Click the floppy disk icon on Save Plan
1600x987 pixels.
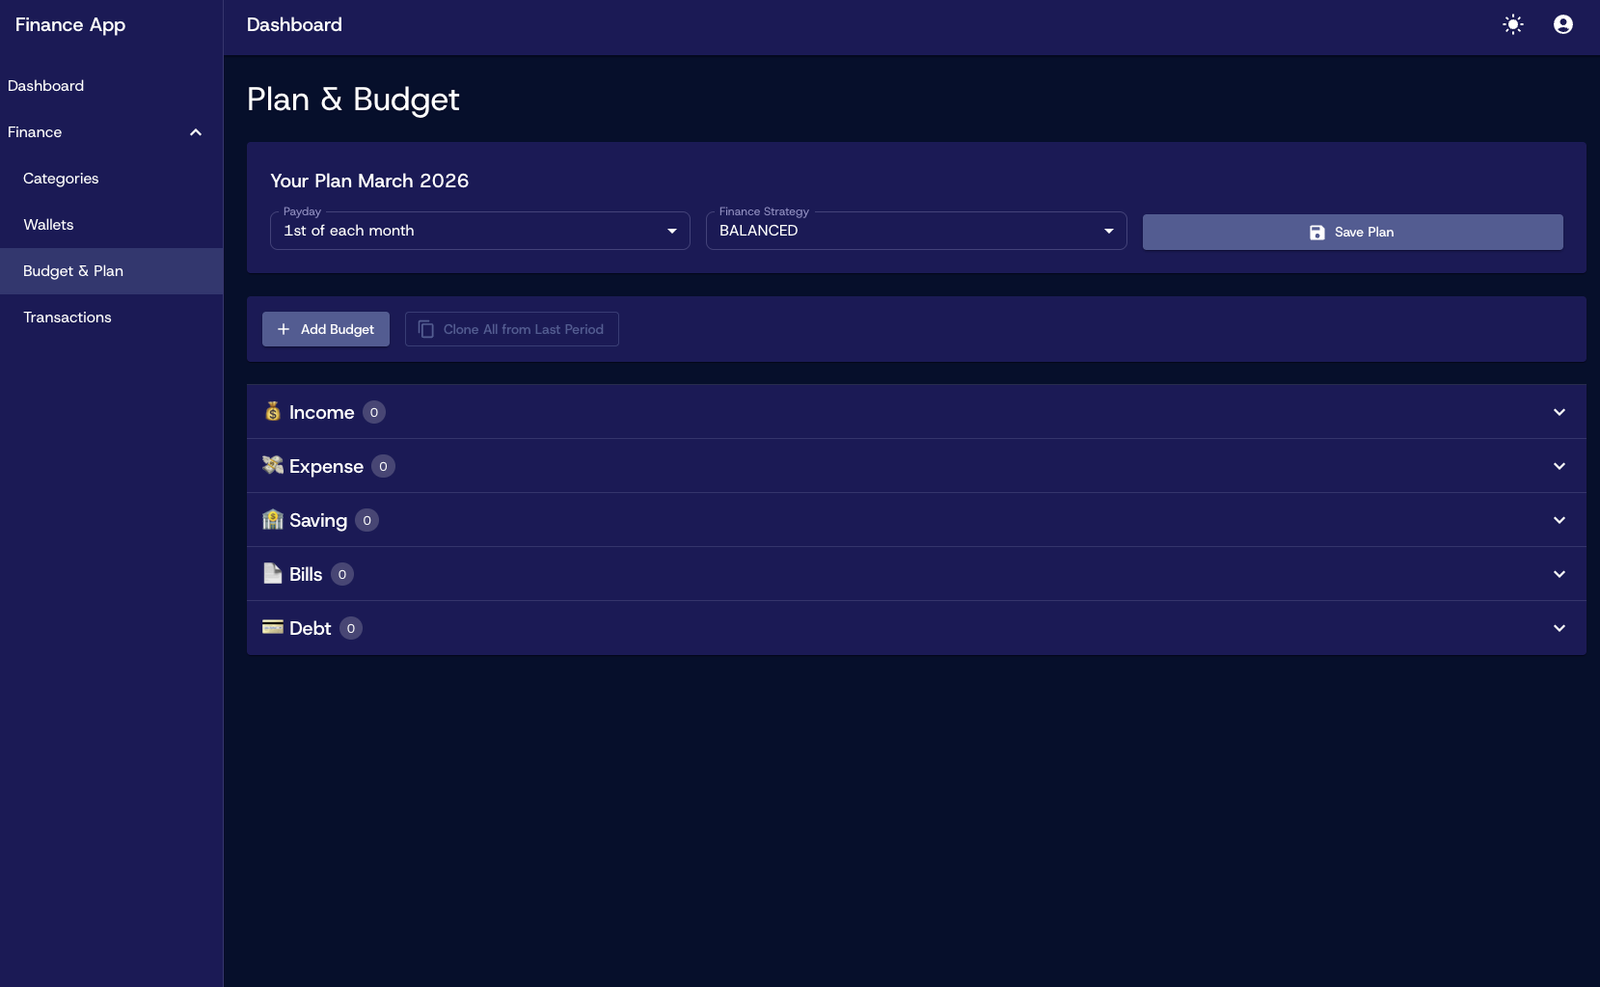(x=1317, y=232)
